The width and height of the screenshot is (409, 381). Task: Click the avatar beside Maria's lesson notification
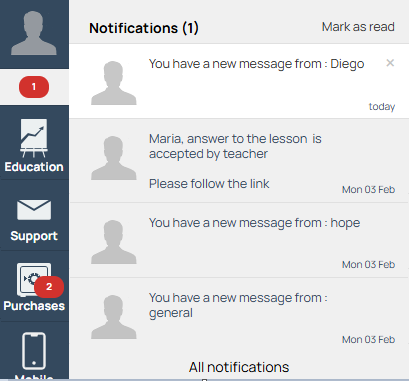(114, 158)
